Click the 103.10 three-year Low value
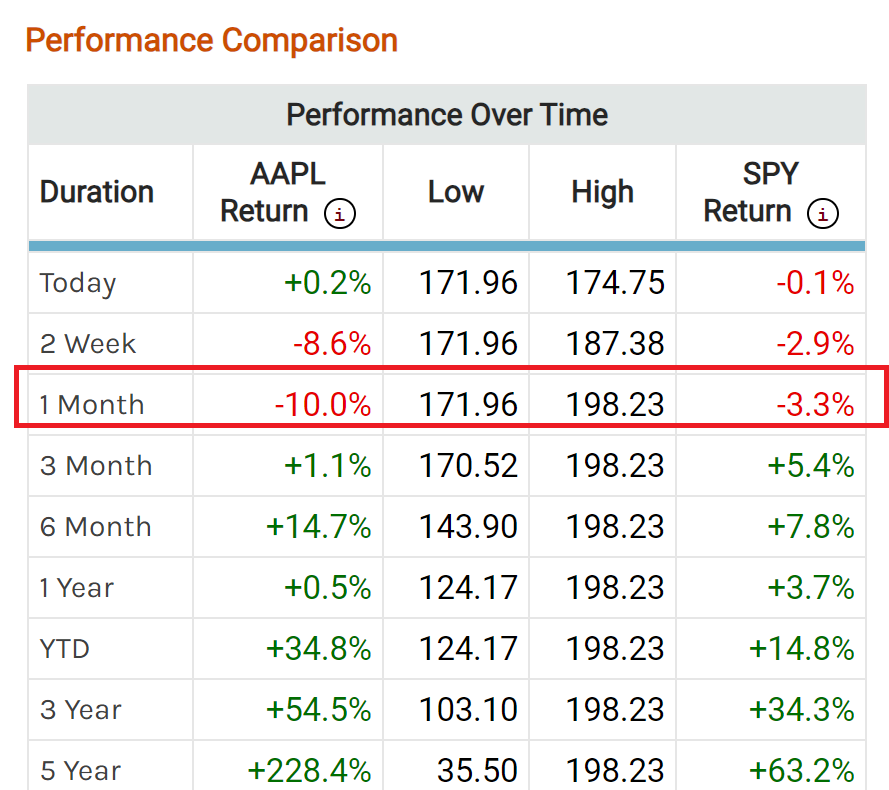 tap(468, 709)
